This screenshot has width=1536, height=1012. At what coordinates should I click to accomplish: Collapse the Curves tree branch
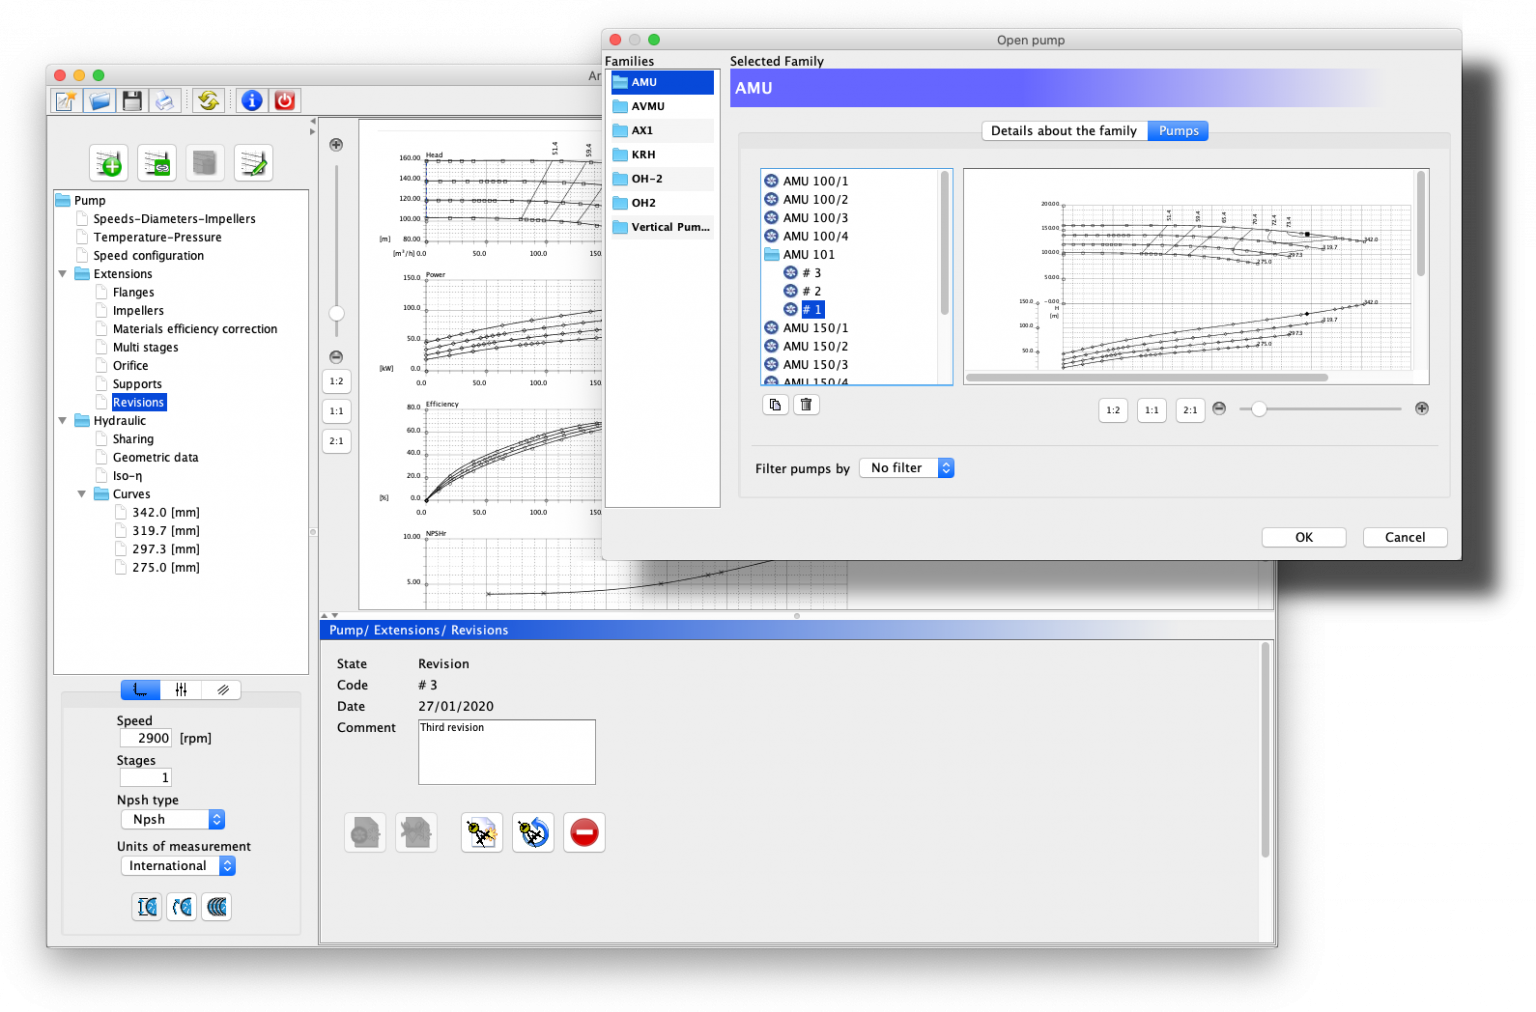pos(82,493)
